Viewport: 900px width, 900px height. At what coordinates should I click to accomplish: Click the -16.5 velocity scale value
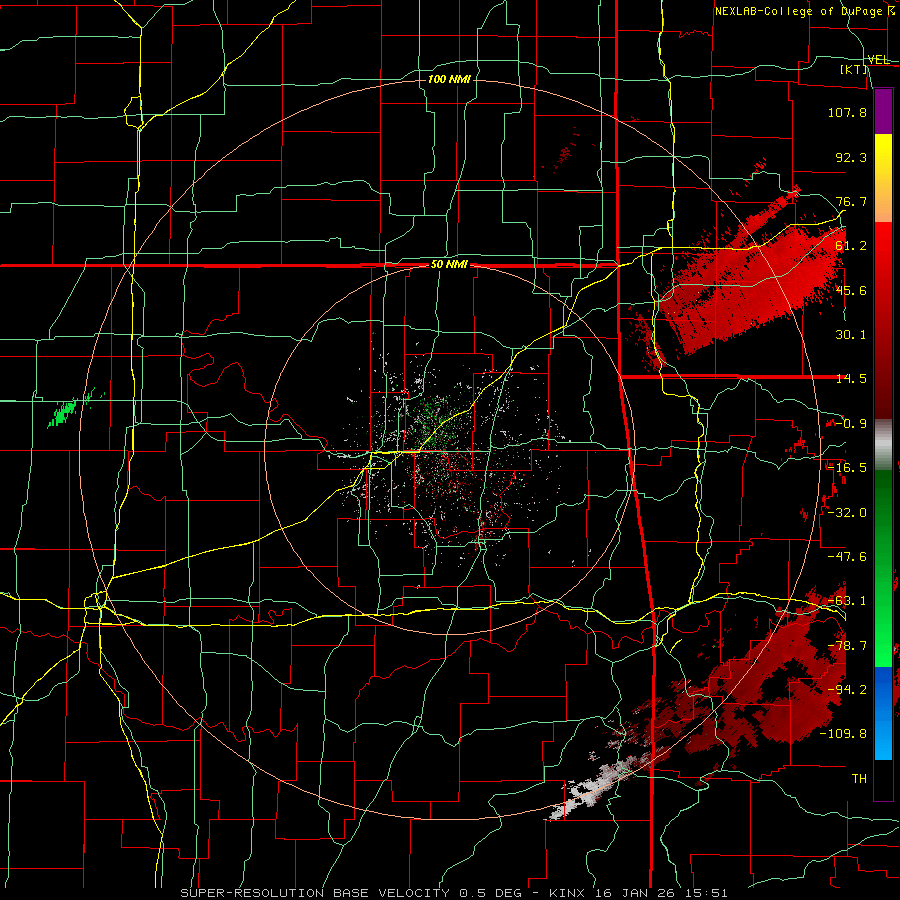click(x=847, y=468)
